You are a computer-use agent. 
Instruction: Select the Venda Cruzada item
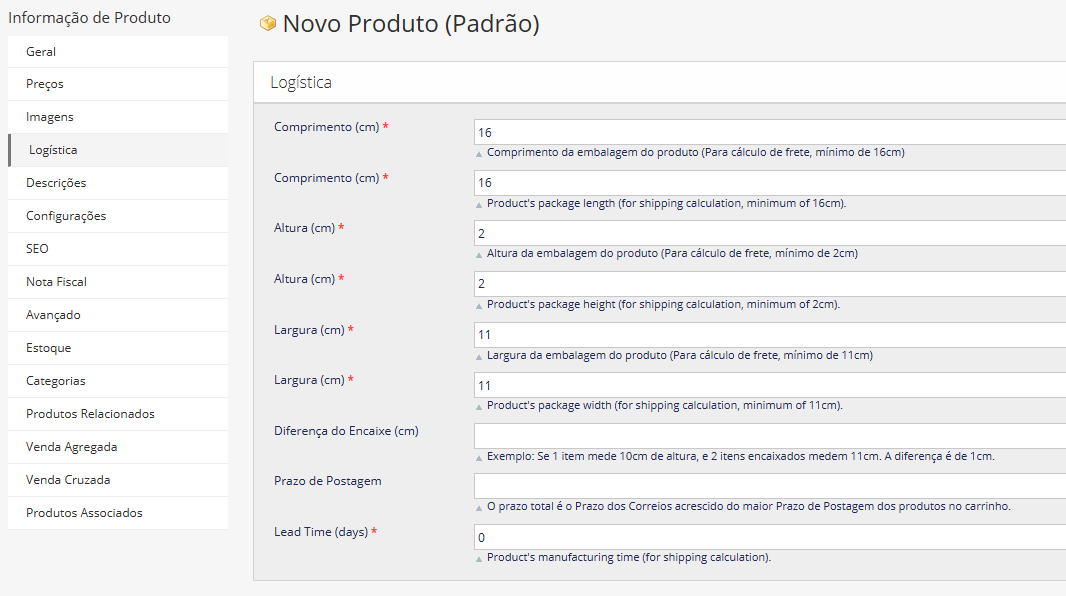(68, 480)
